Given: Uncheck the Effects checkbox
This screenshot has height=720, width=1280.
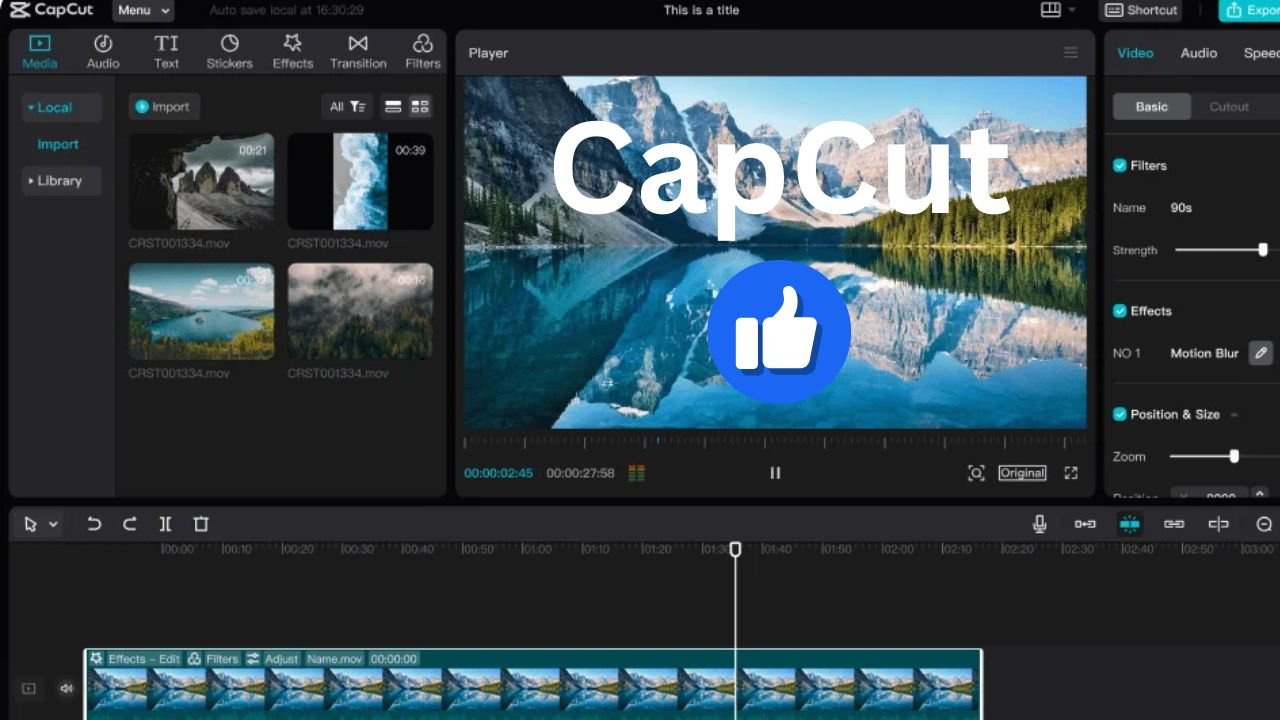Looking at the screenshot, I should (x=1120, y=311).
